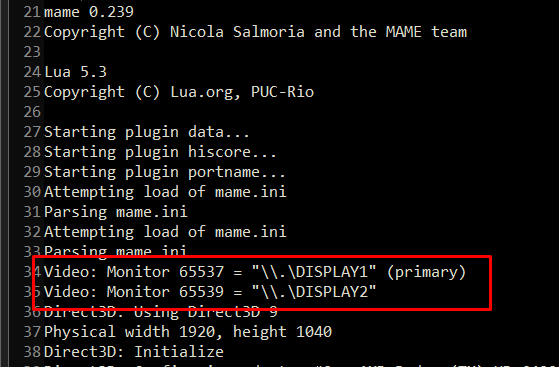Click line number 35 in the gutter
Screen dimensions: 559x367
click(x=32, y=292)
